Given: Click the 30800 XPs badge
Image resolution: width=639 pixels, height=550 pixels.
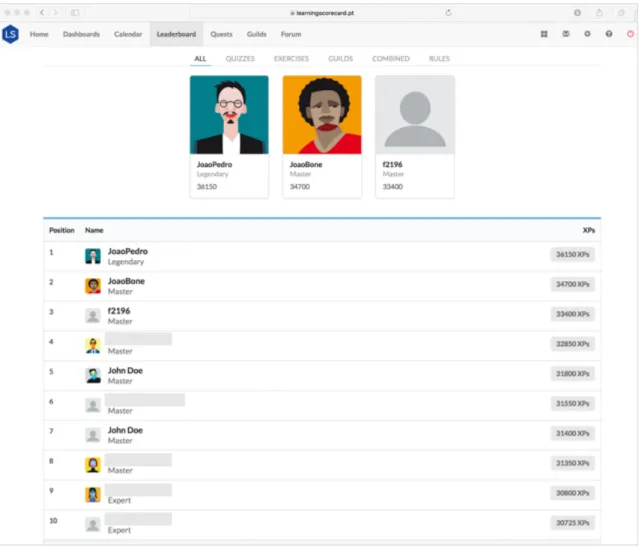Looking at the screenshot, I should 573,493.
